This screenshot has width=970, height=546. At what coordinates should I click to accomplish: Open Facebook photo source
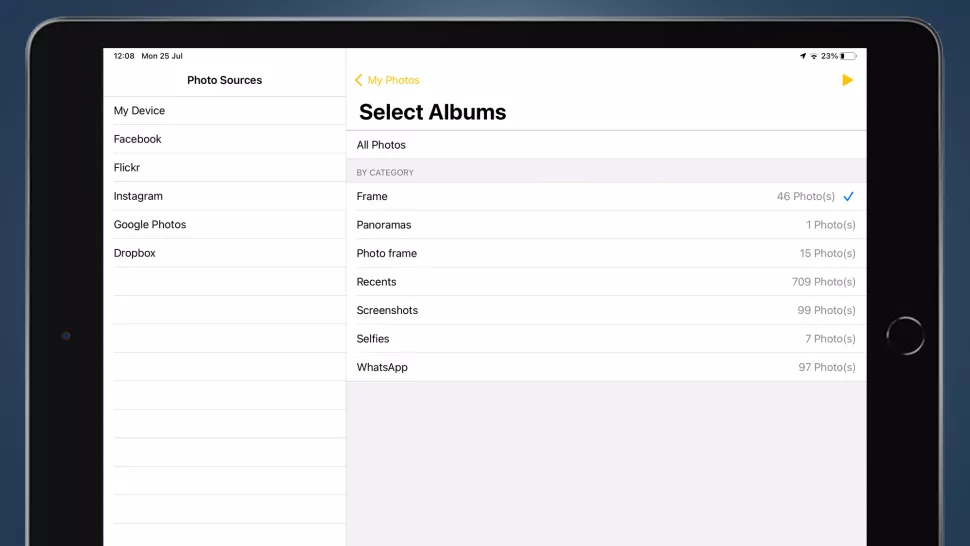[225, 139]
